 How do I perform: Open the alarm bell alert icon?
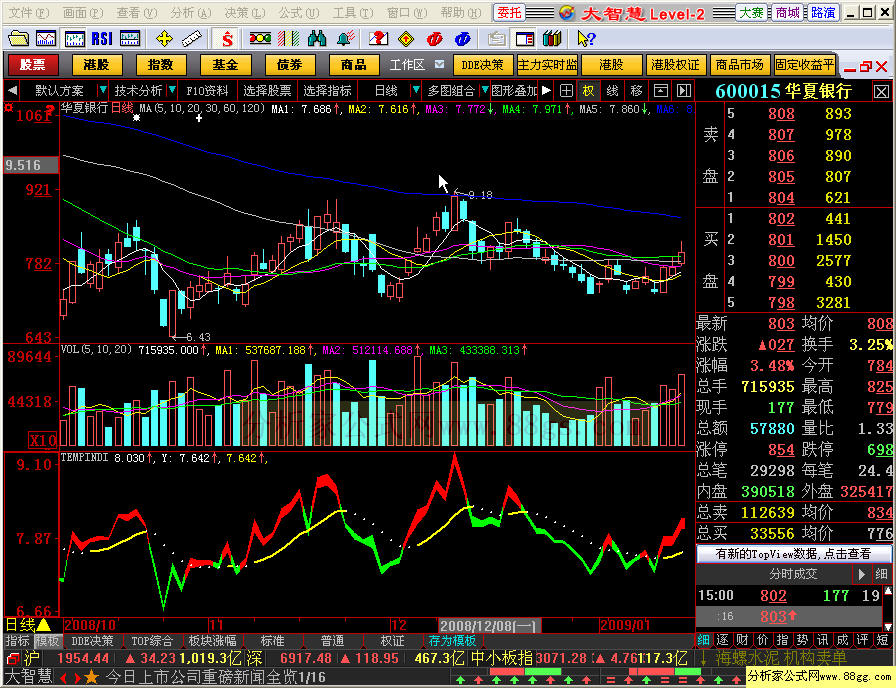(x=345, y=39)
